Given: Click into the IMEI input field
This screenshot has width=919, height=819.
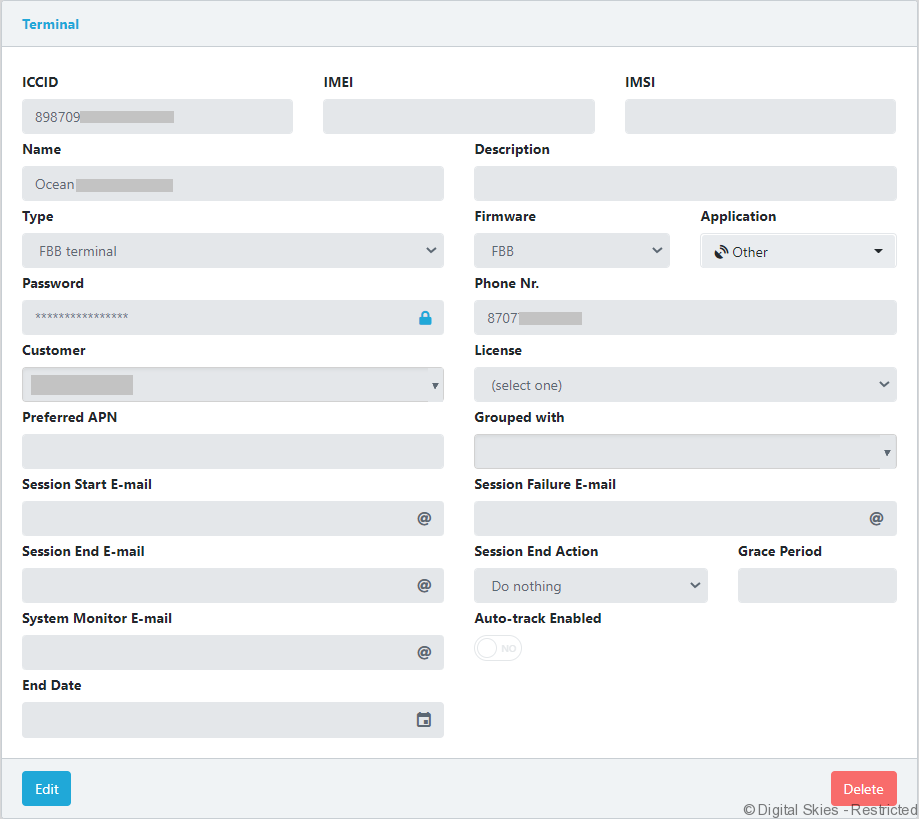Looking at the screenshot, I should tap(458, 117).
